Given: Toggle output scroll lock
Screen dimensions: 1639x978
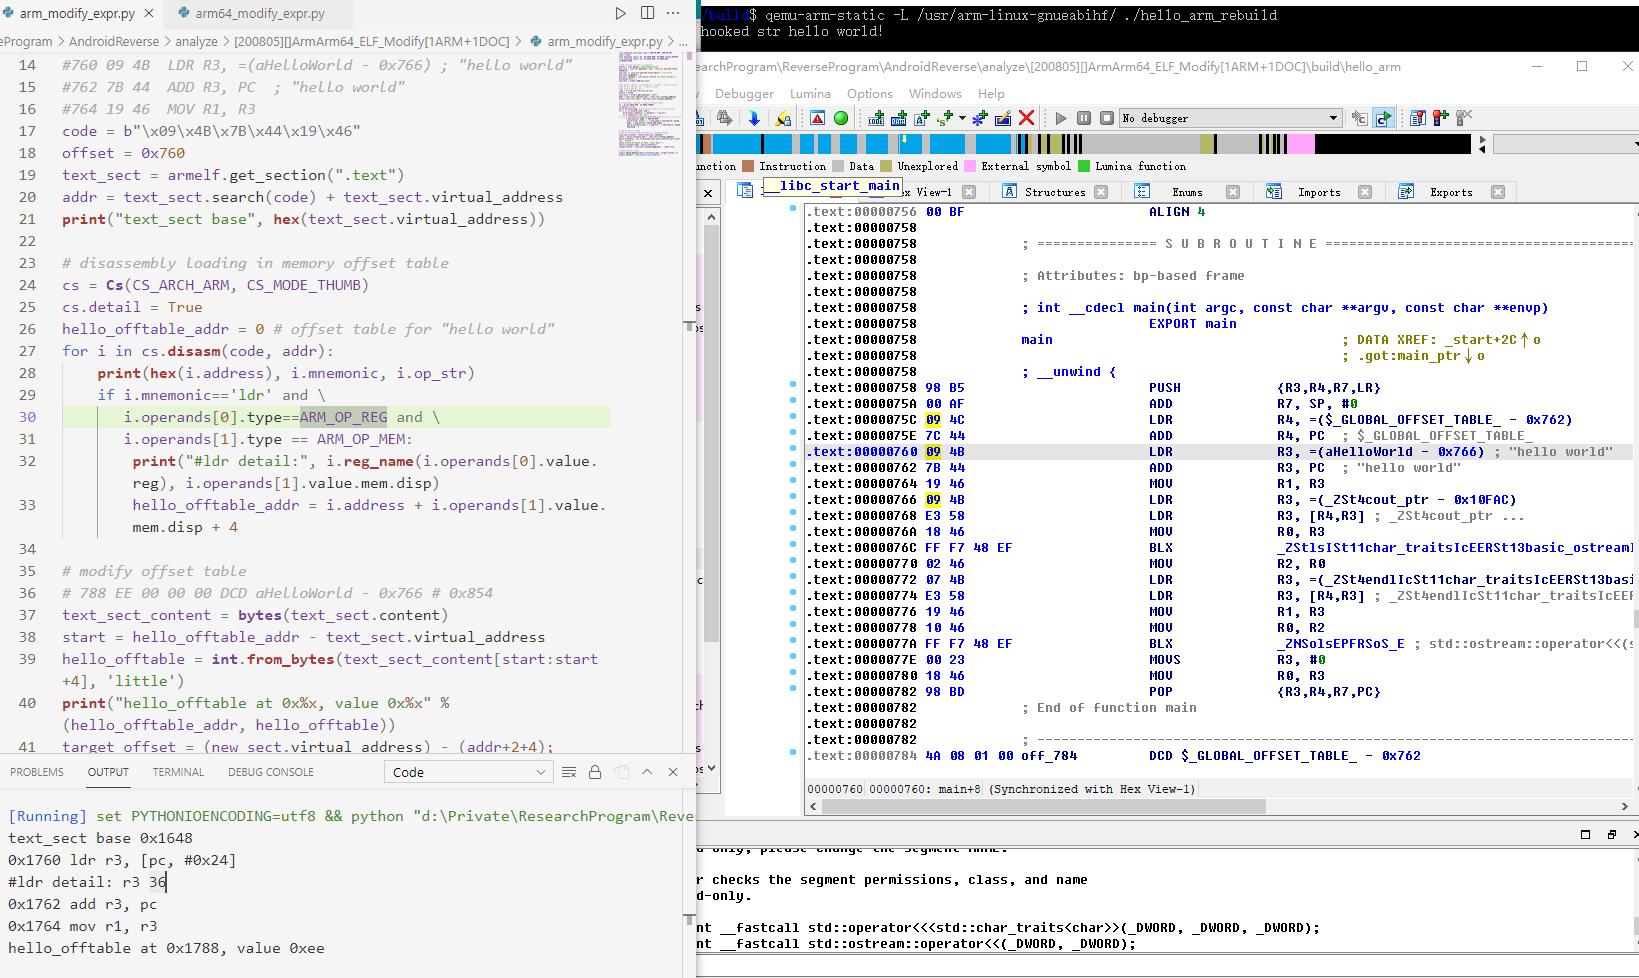Looking at the screenshot, I should click(x=595, y=772).
